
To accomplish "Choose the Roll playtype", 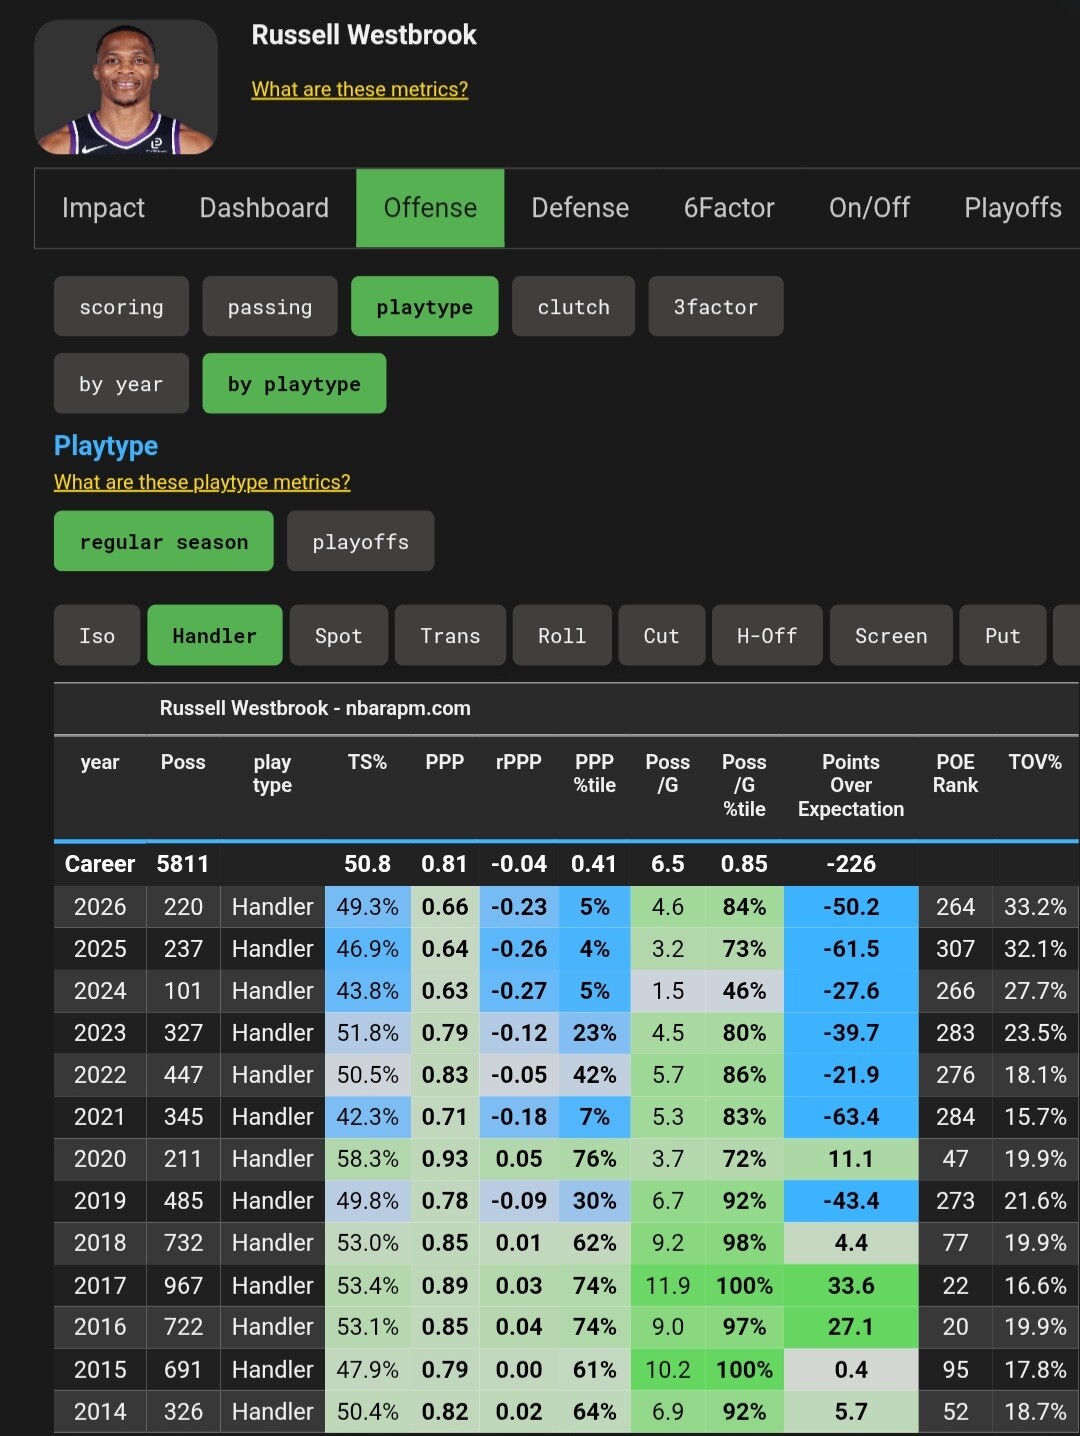I will pyautogui.click(x=562, y=635).
